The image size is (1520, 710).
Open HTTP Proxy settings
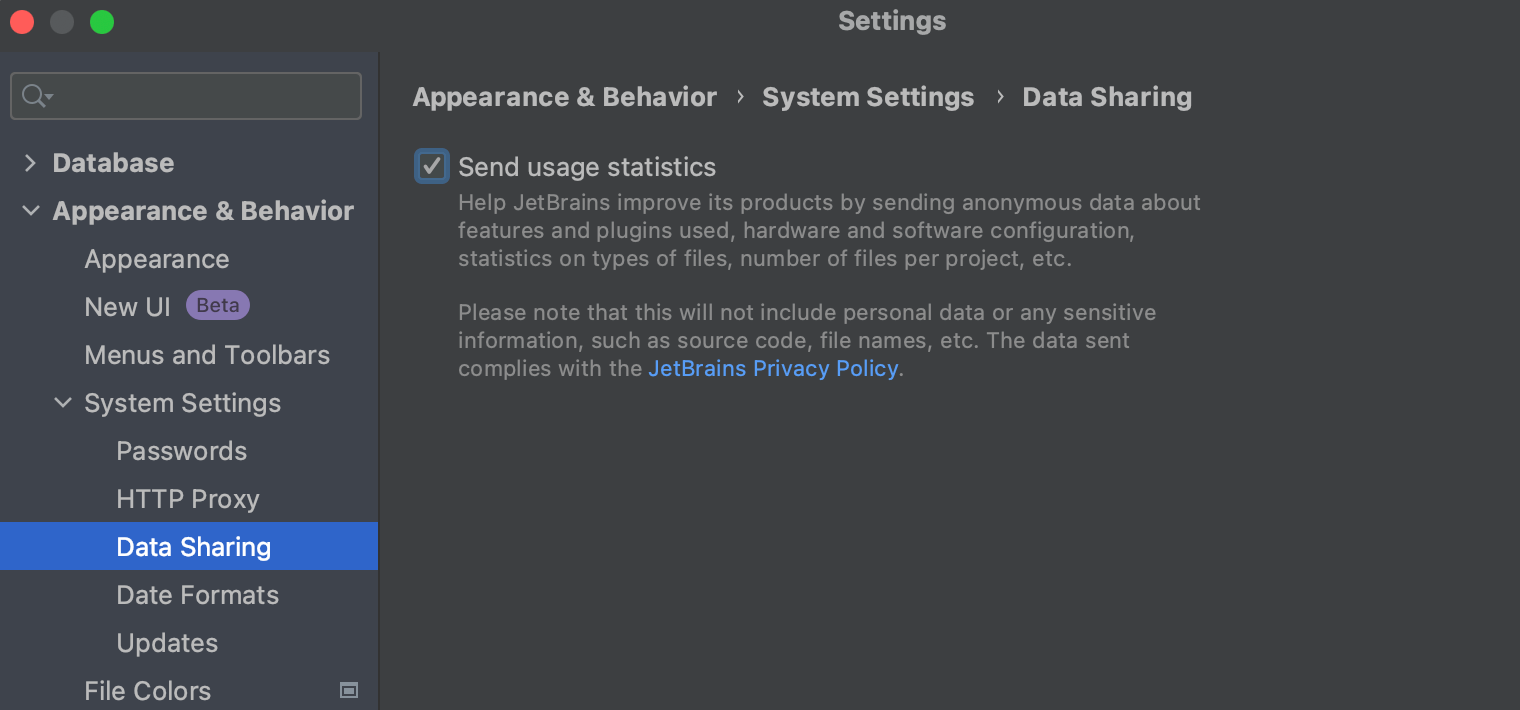[187, 498]
